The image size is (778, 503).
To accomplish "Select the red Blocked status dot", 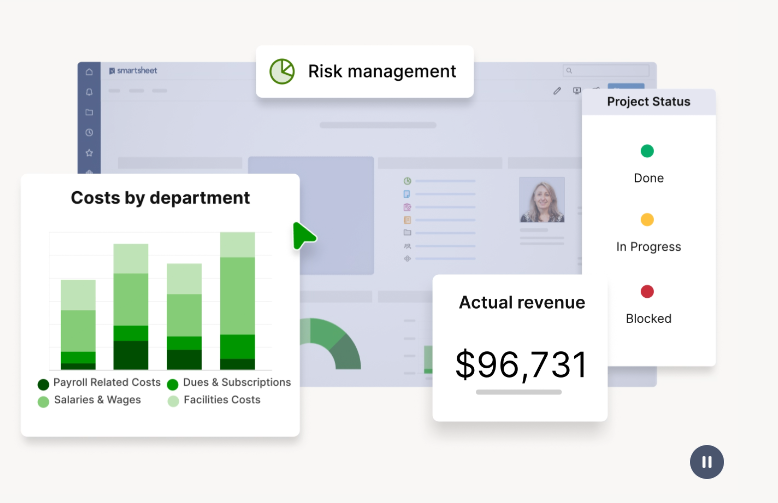I will (x=647, y=291).
